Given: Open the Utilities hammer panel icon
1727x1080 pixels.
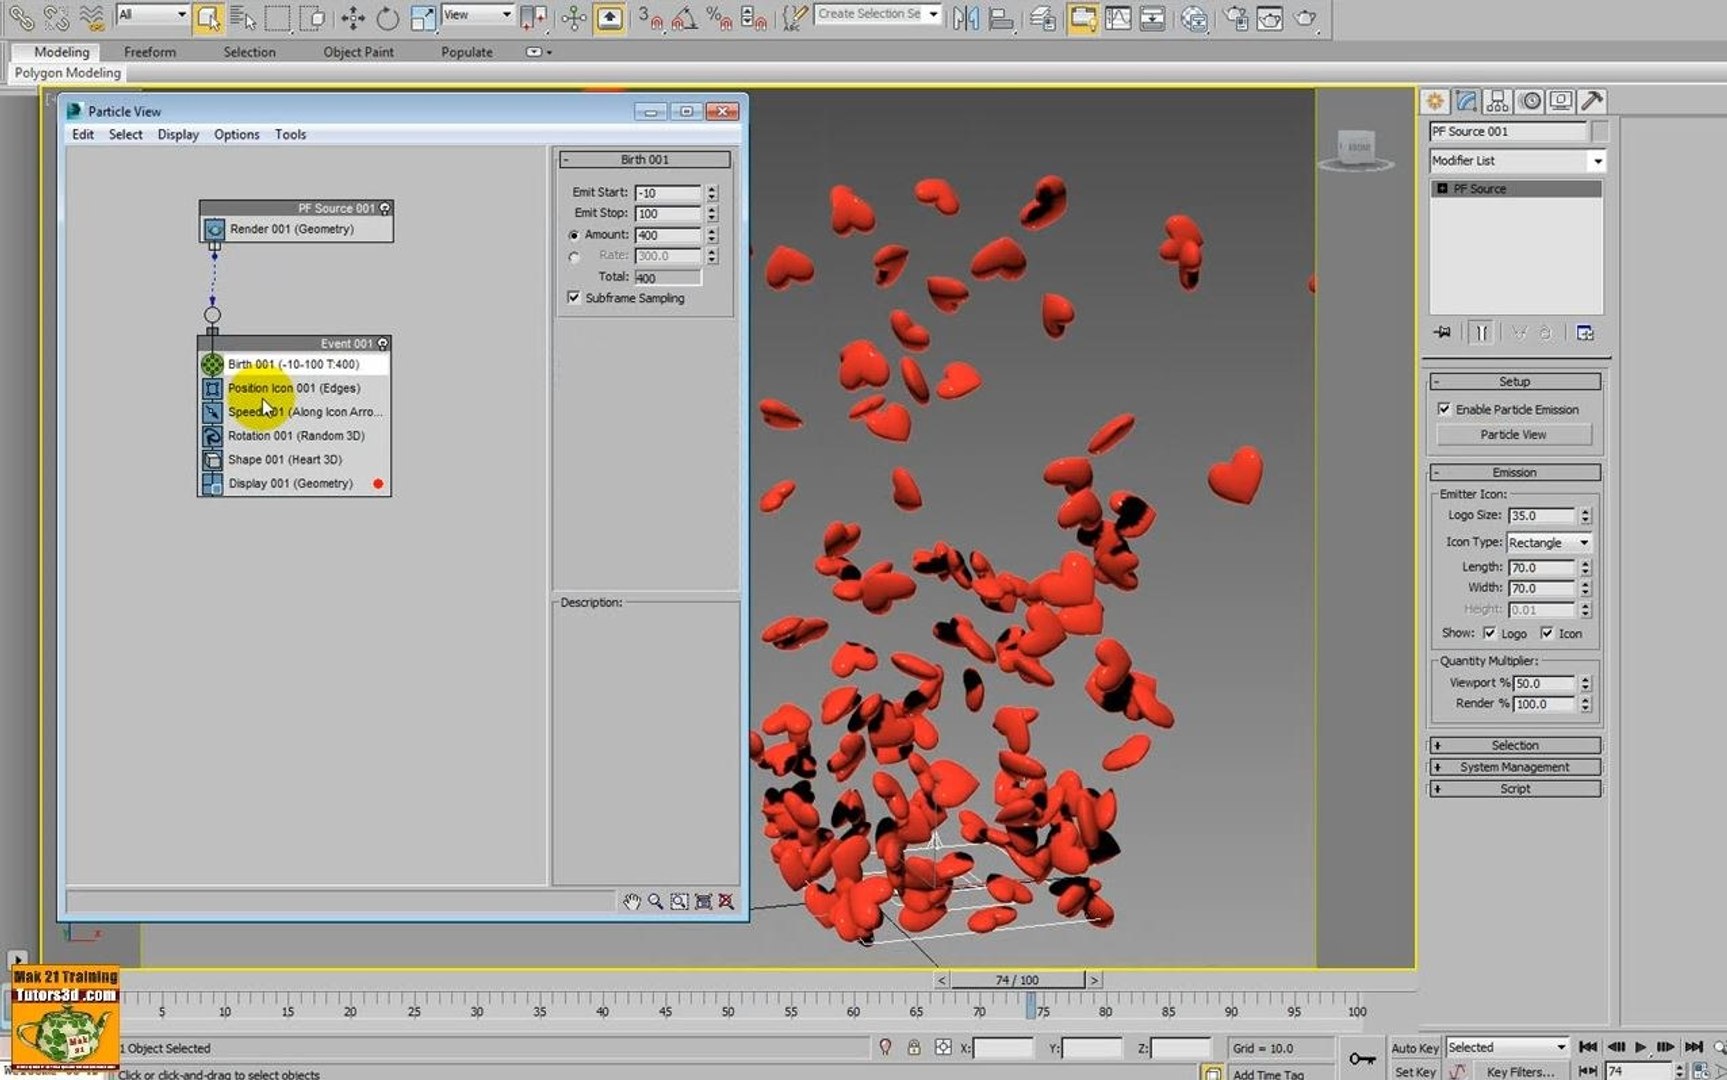Looking at the screenshot, I should coord(1592,101).
